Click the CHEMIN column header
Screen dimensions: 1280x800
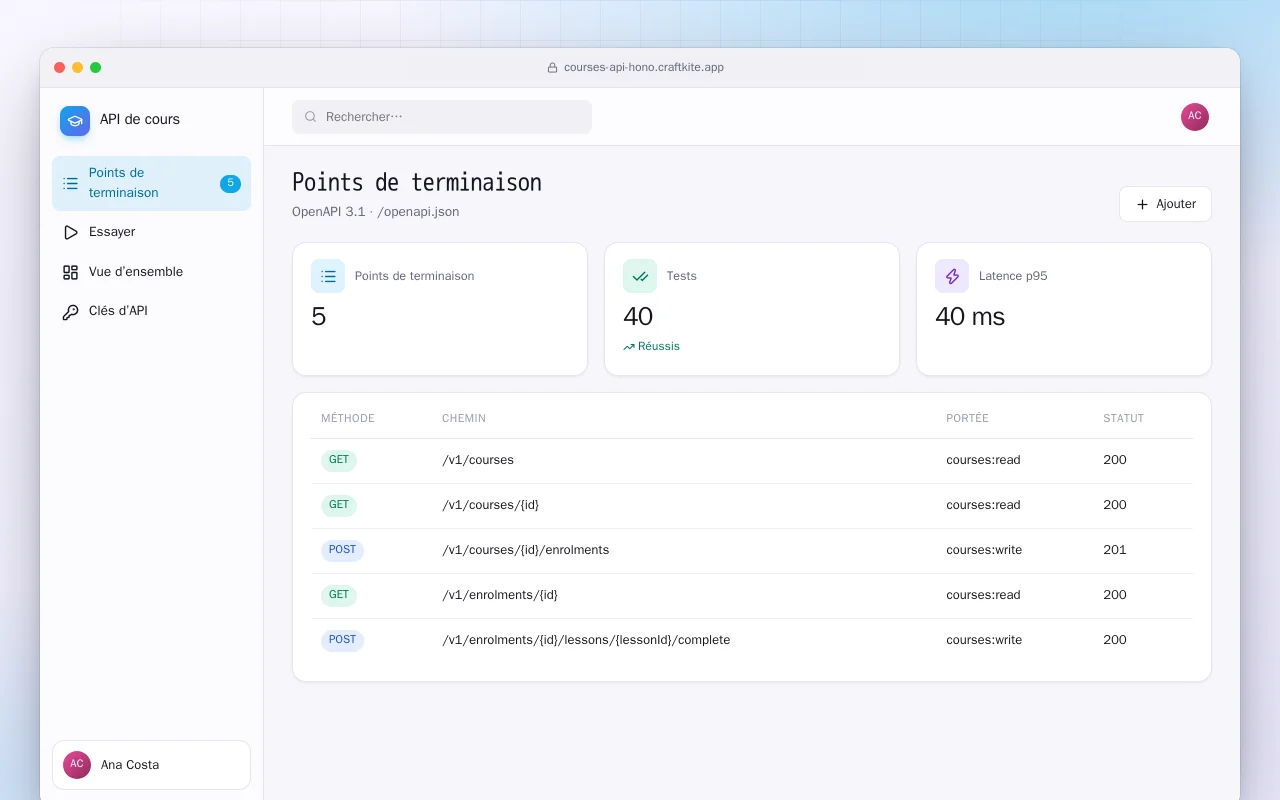tap(464, 418)
